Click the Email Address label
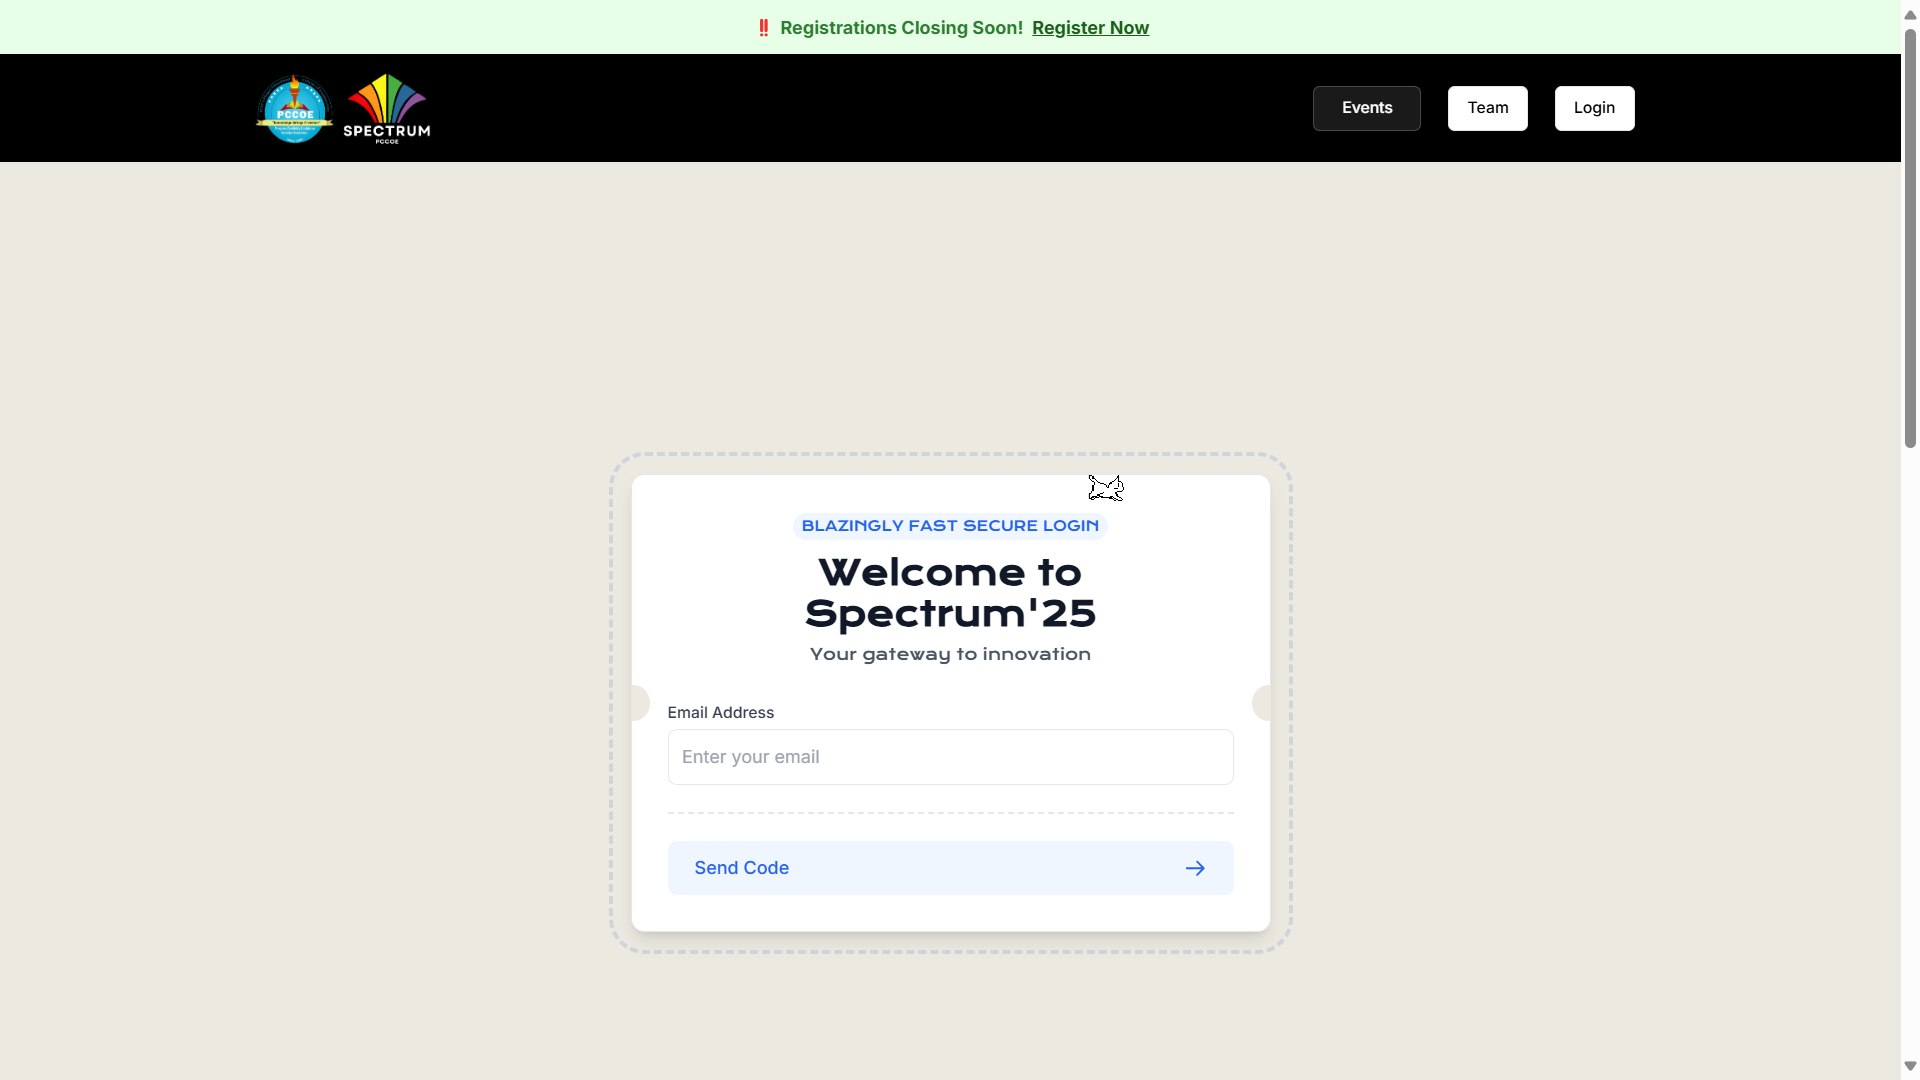This screenshot has height=1080, width=1920. 721,712
